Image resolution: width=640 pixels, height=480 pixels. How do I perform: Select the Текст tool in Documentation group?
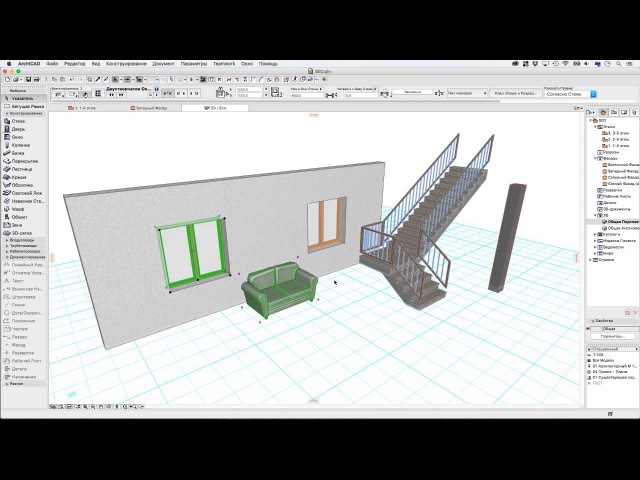pyautogui.click(x=24, y=281)
